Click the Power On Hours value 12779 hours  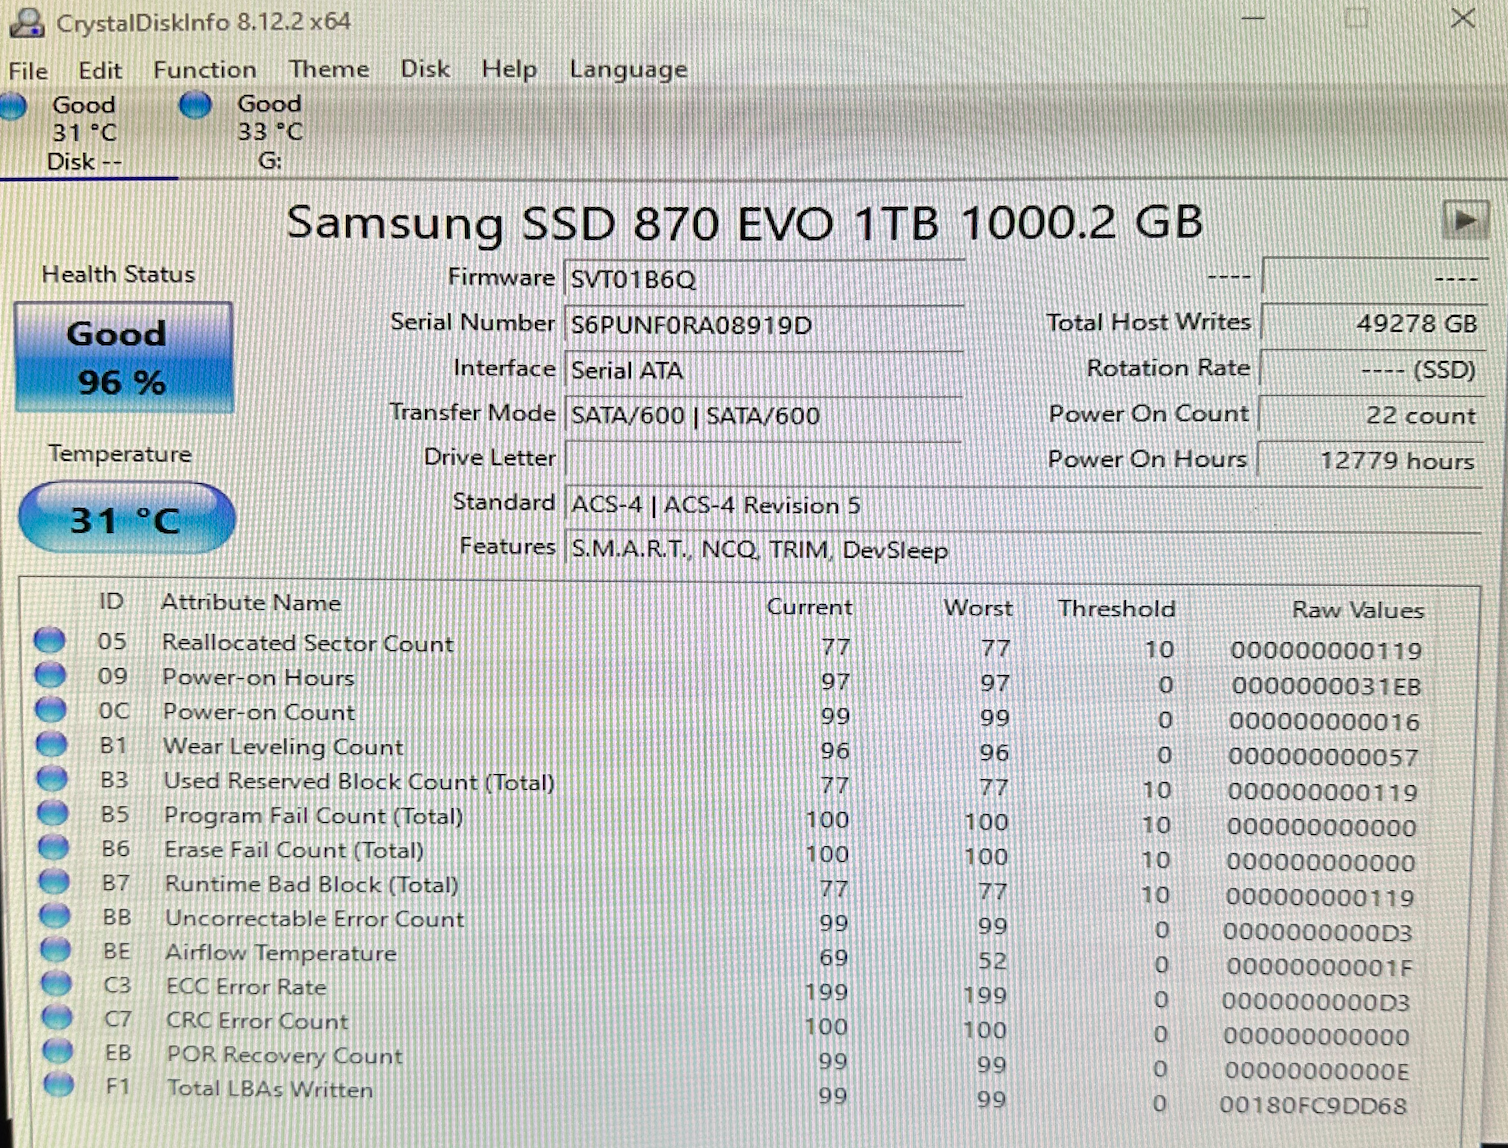point(1370,460)
